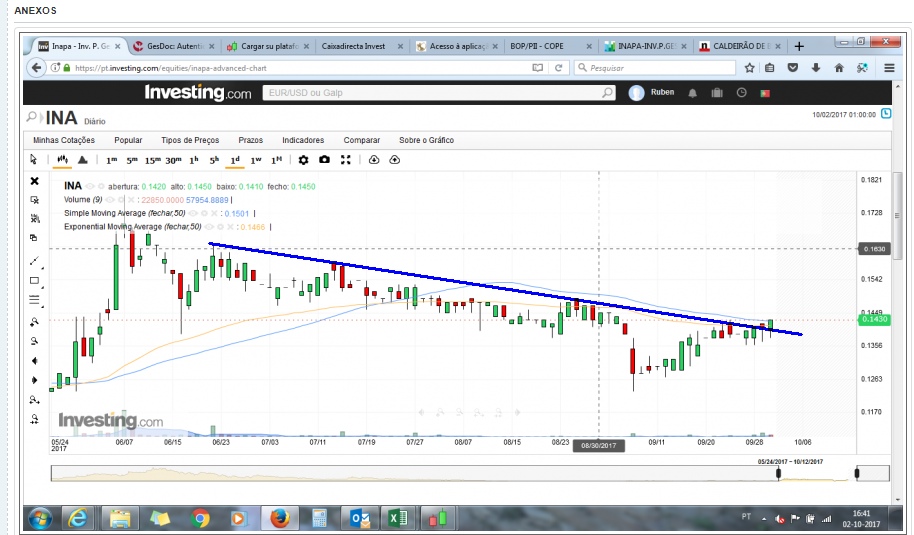Click the right handle of range slider
This screenshot has width=914, height=535.
pos(857,472)
